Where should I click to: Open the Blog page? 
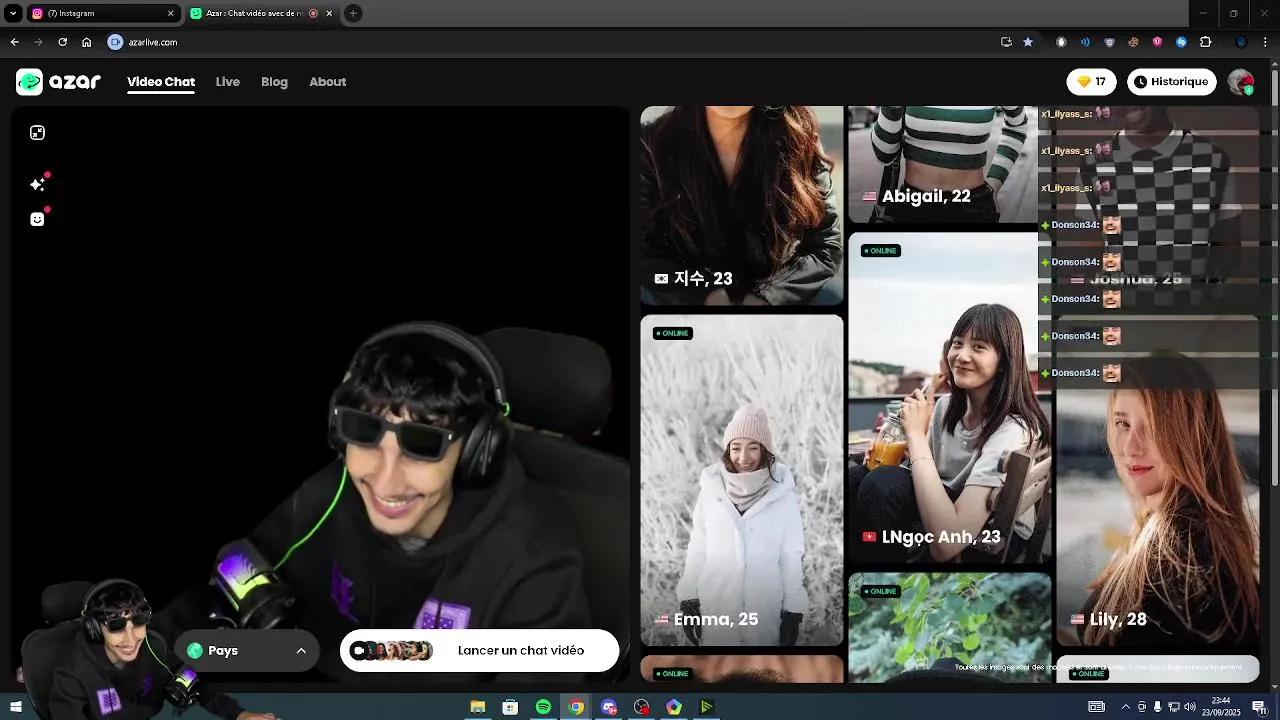(274, 82)
